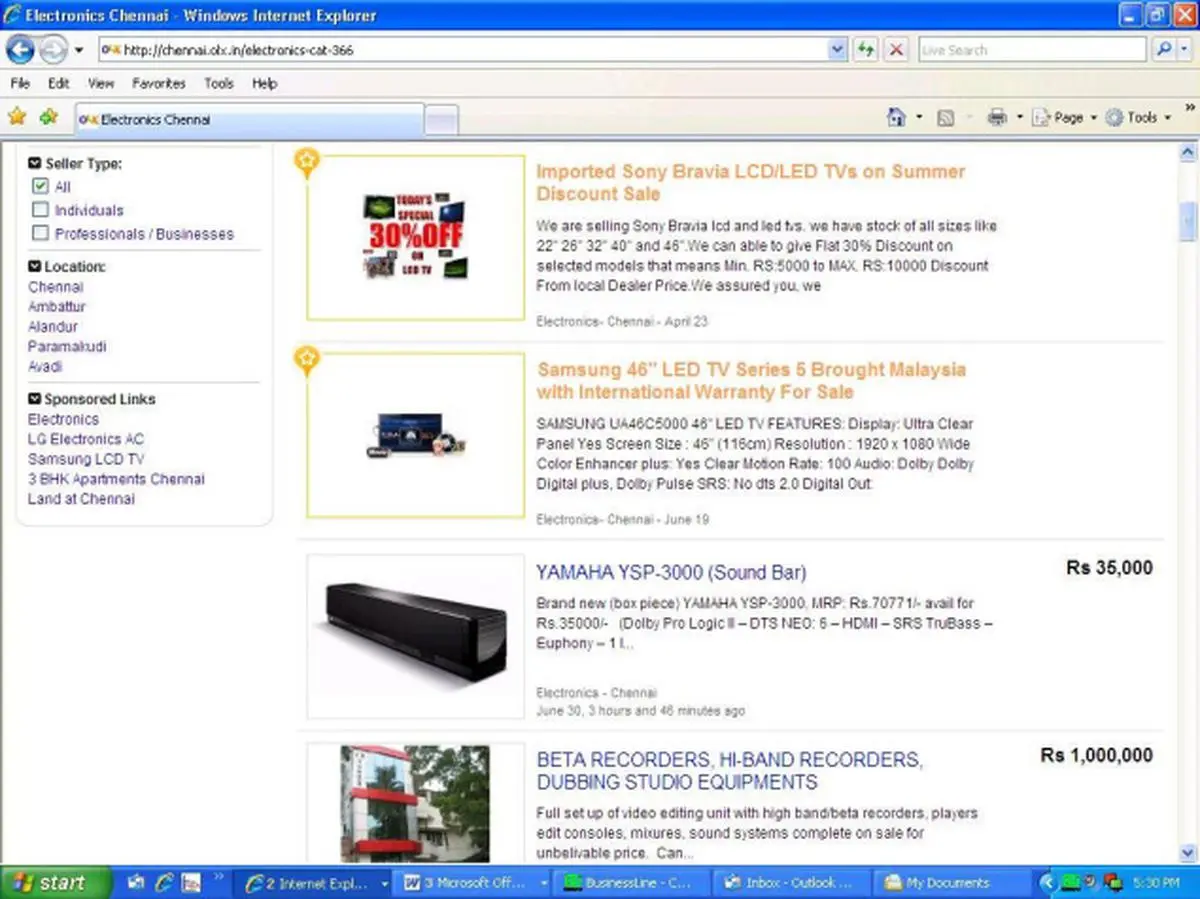Open the search provider options dropdown

coord(1186,50)
